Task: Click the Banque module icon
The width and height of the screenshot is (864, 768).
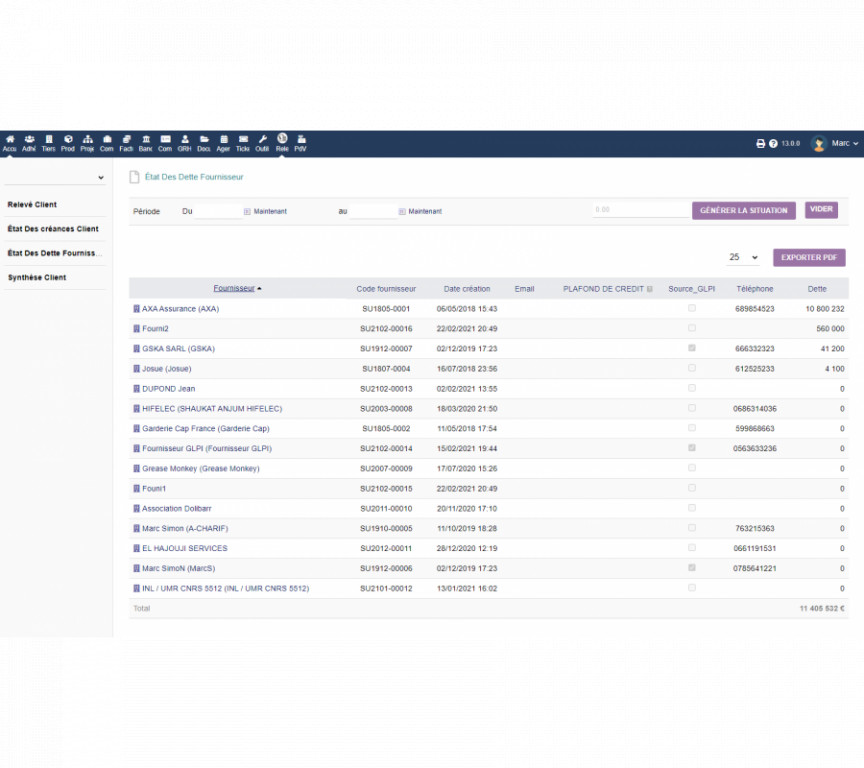Action: click(146, 143)
